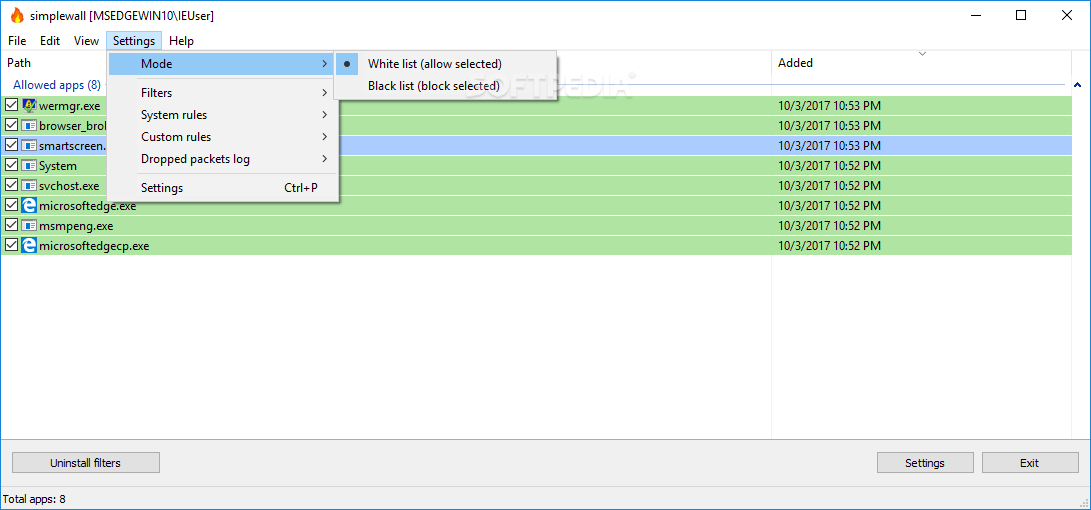Click System row date 10/3/2017 10:52 PM
Screen dimensions: 1091x510
(x=829, y=166)
